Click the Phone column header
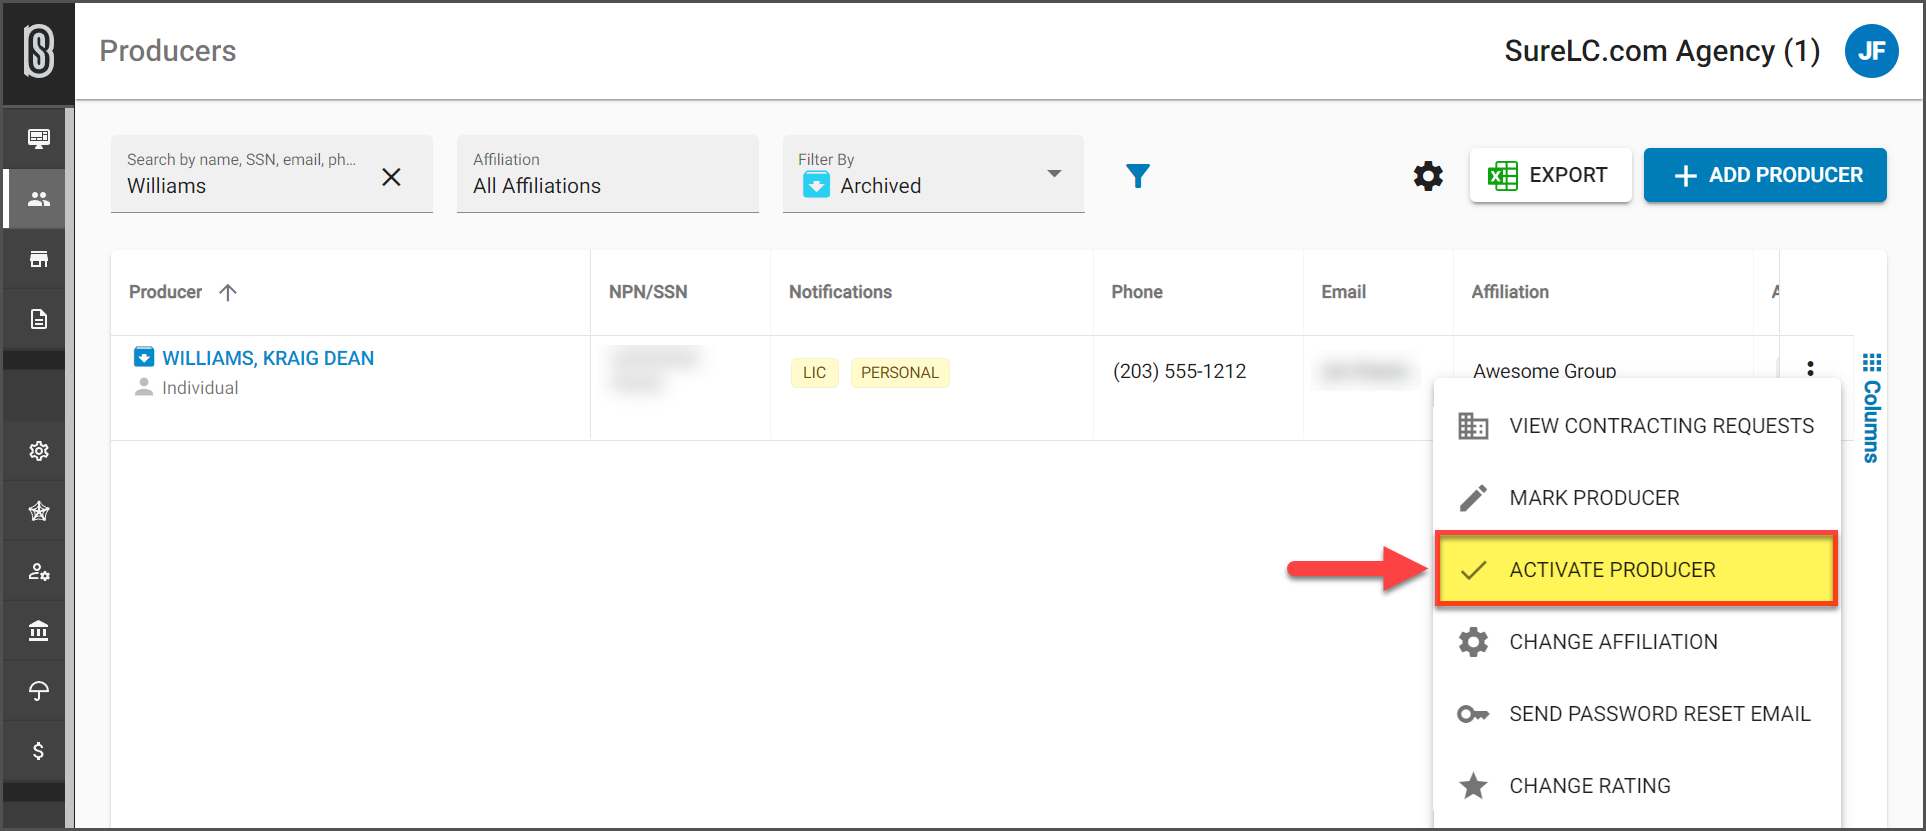Viewport: 1926px width, 831px height. tap(1137, 292)
